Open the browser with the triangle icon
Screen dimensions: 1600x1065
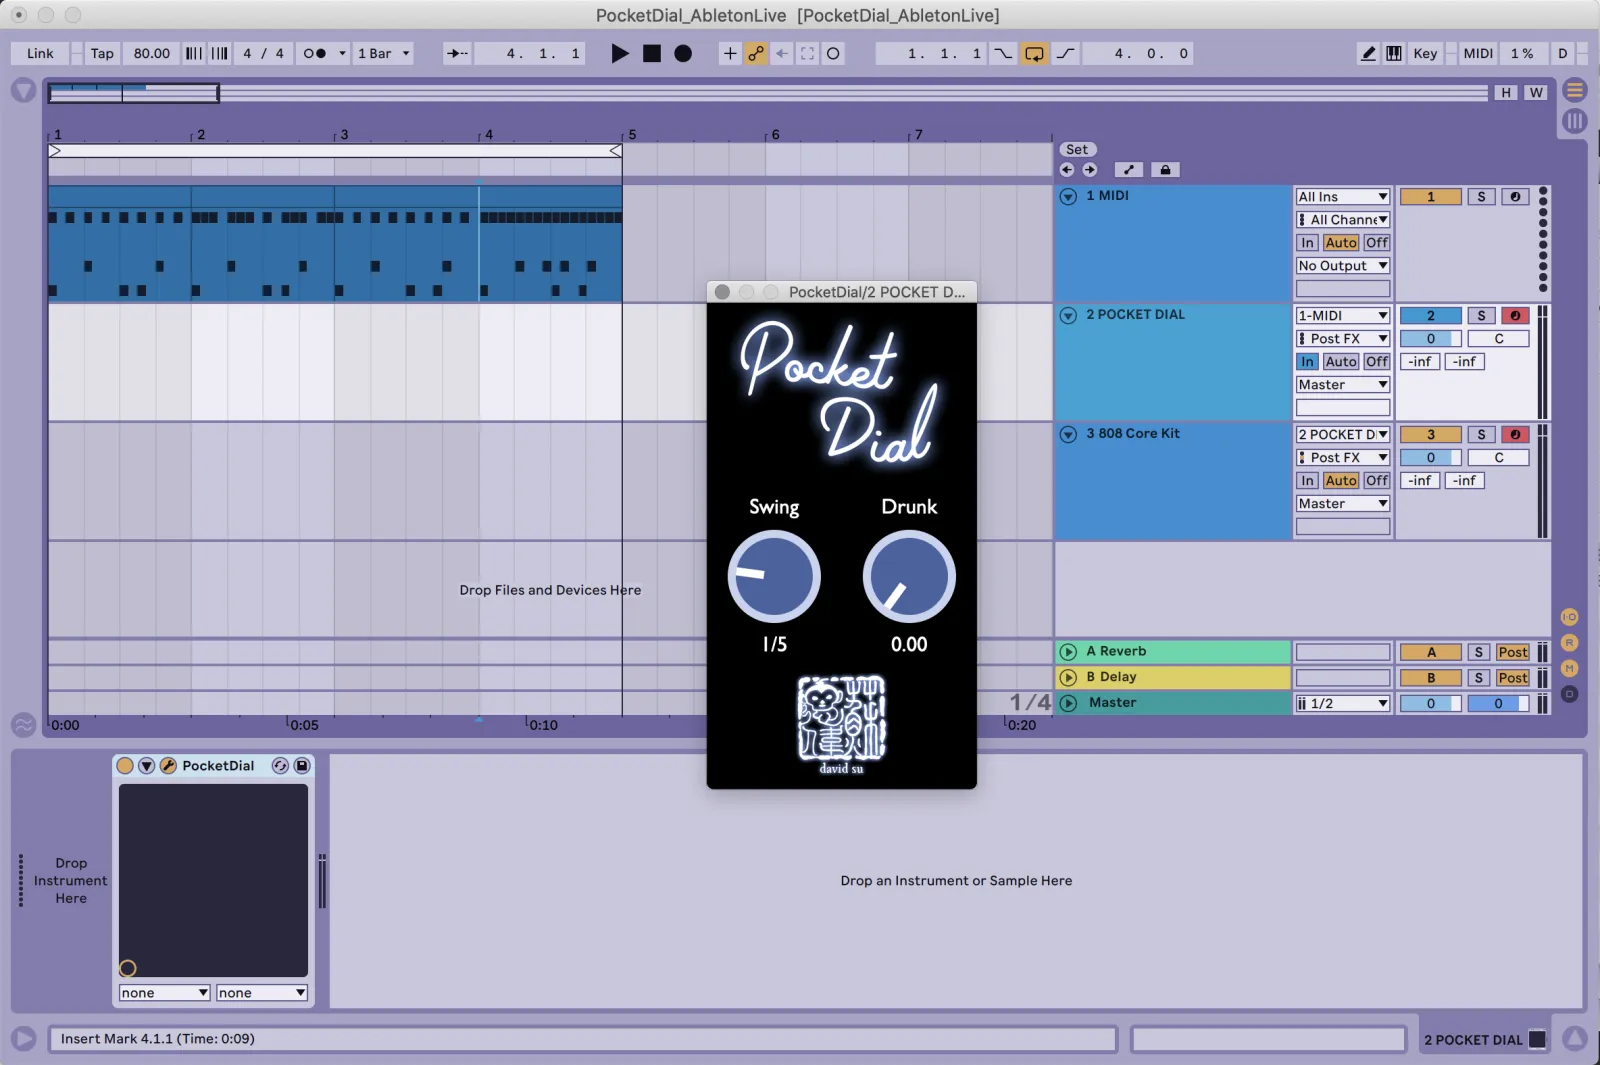[x=24, y=91]
